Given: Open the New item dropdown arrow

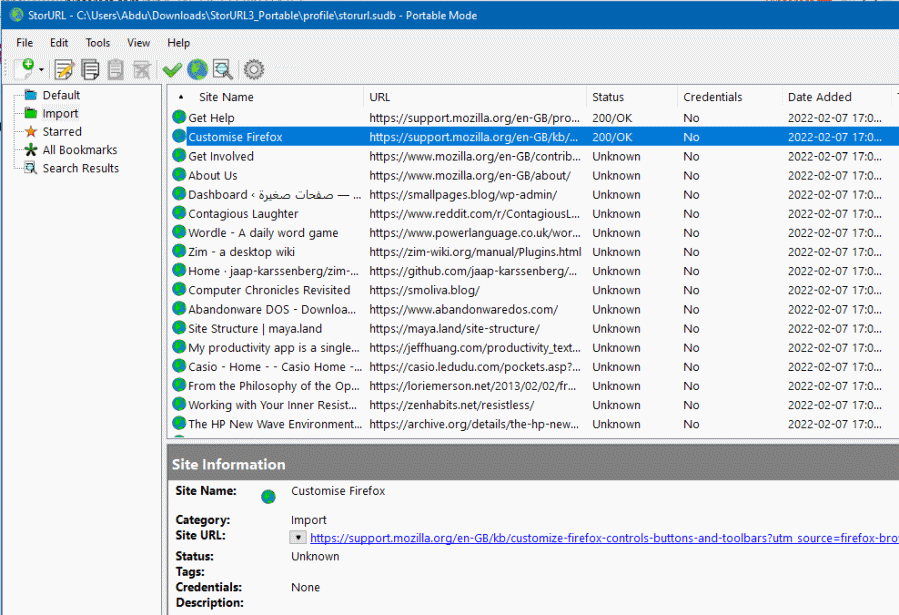Looking at the screenshot, I should [41, 70].
